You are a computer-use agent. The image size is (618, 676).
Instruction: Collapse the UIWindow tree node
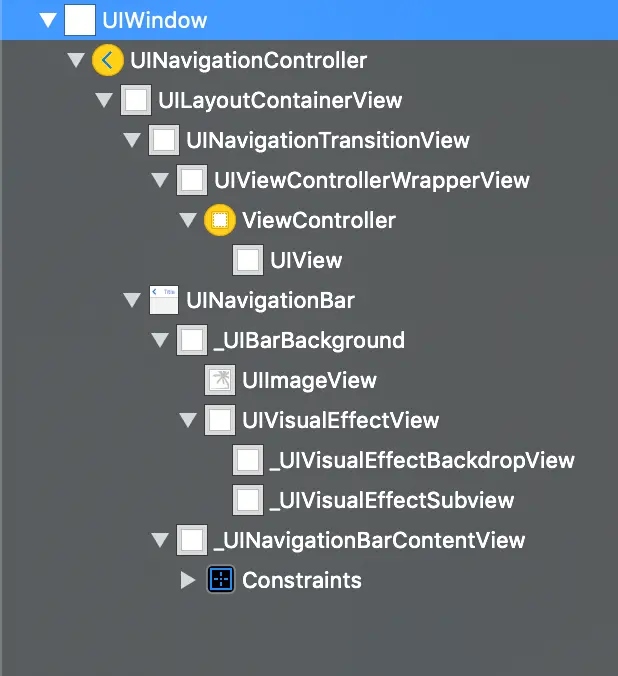pos(46,20)
